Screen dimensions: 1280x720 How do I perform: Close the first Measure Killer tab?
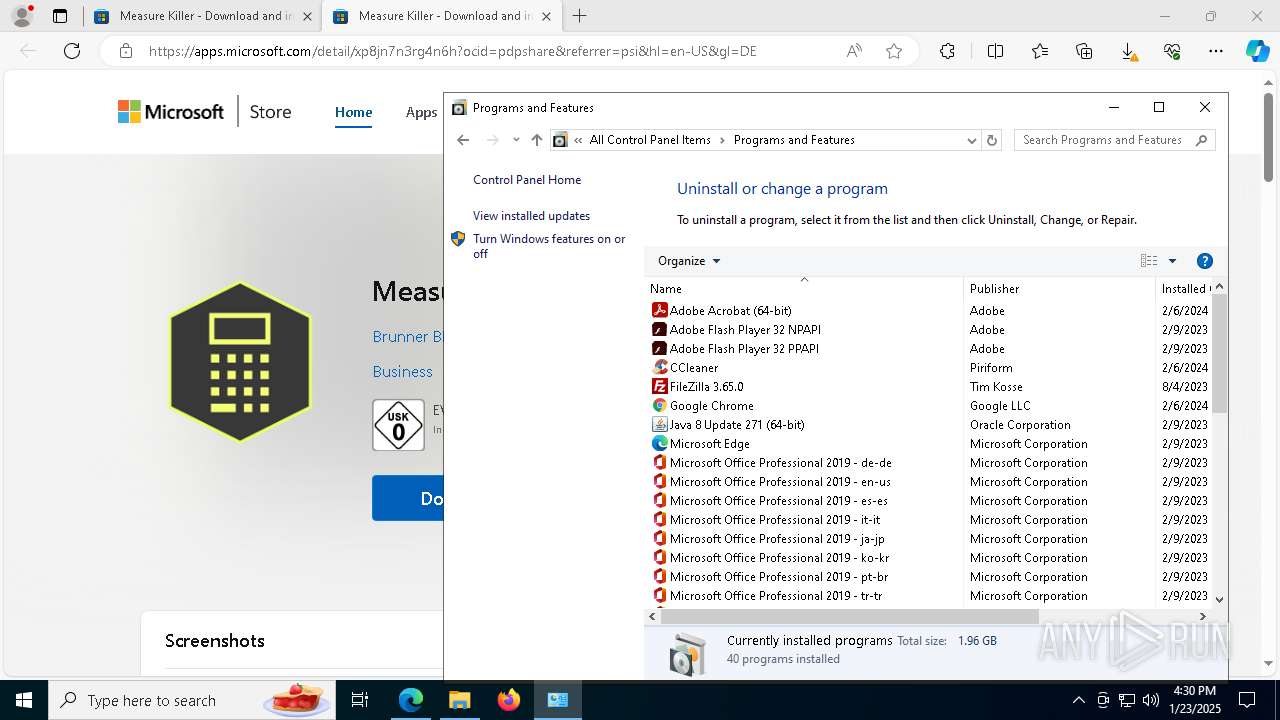[307, 16]
